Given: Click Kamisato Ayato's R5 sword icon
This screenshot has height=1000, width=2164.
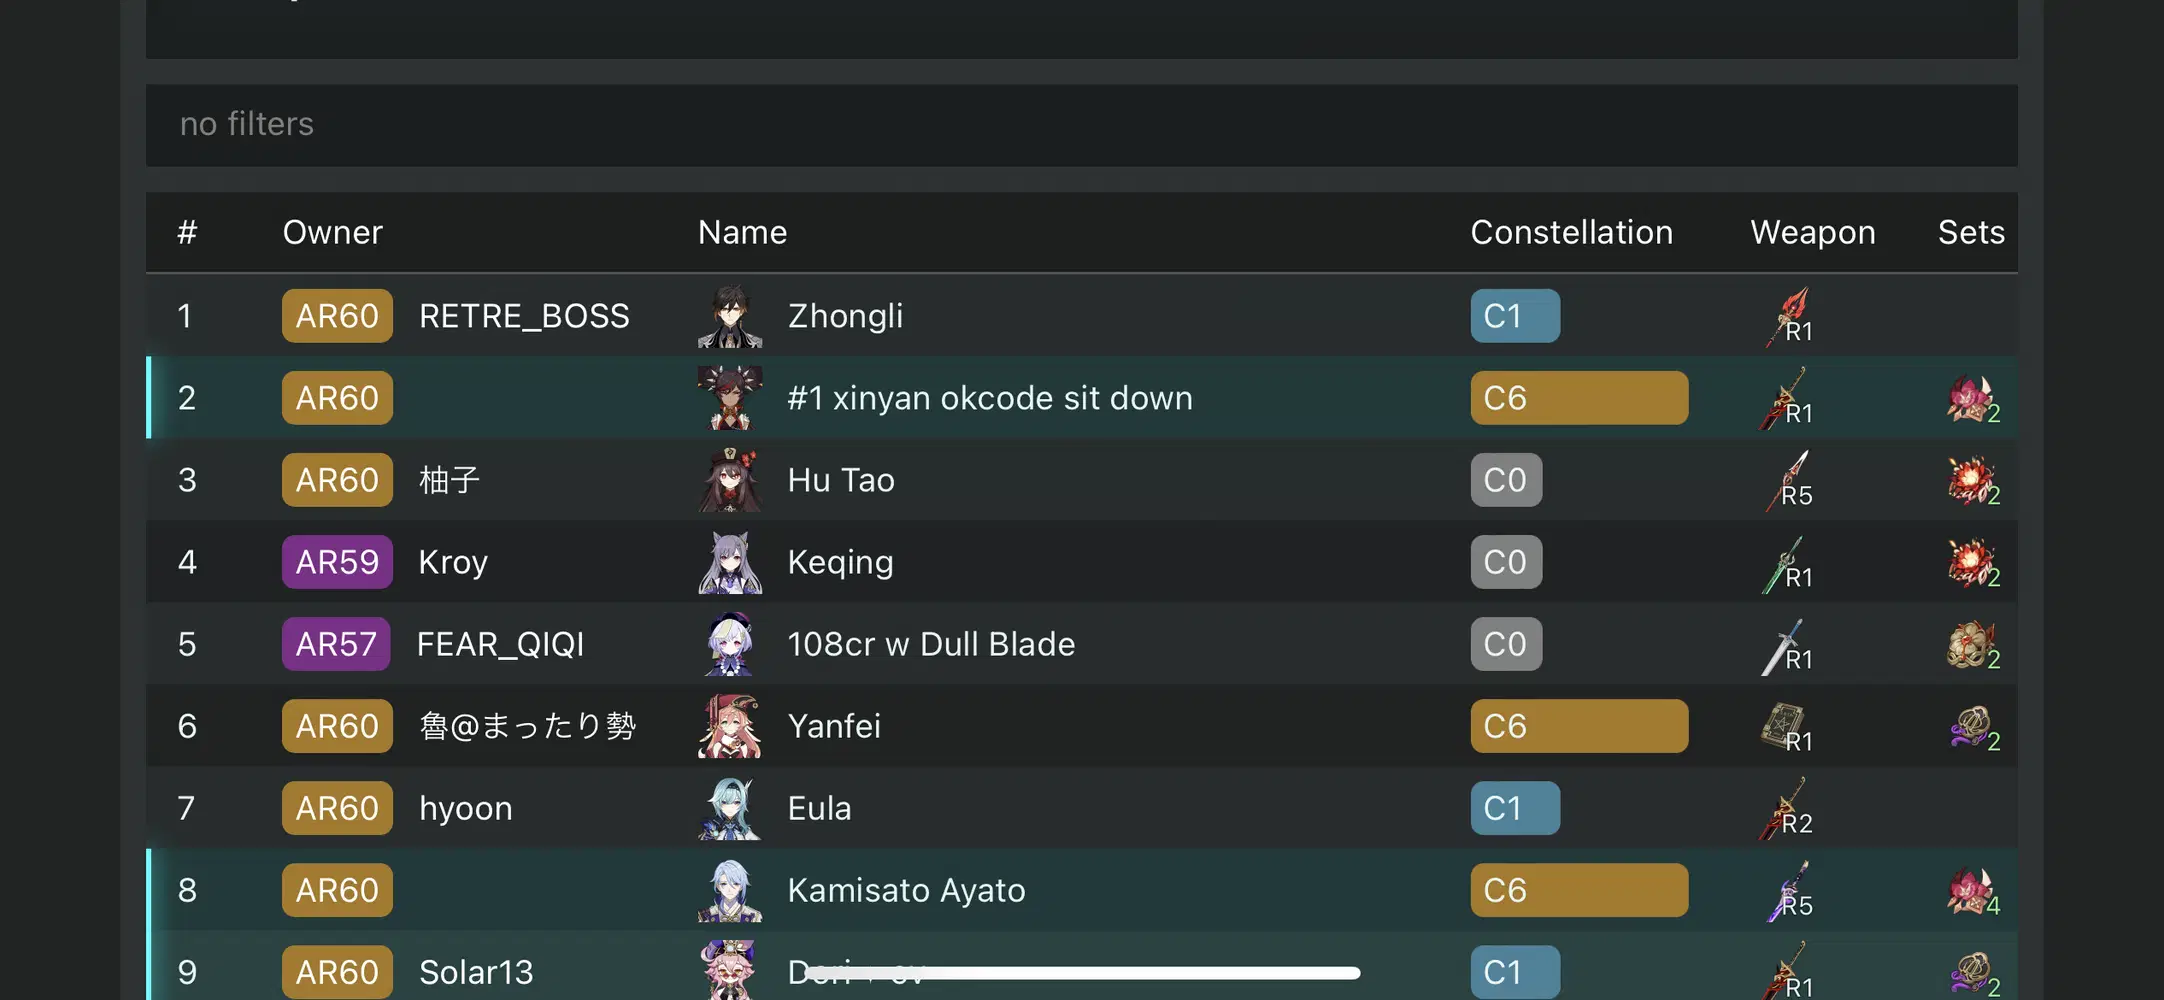Looking at the screenshot, I should point(1790,890).
